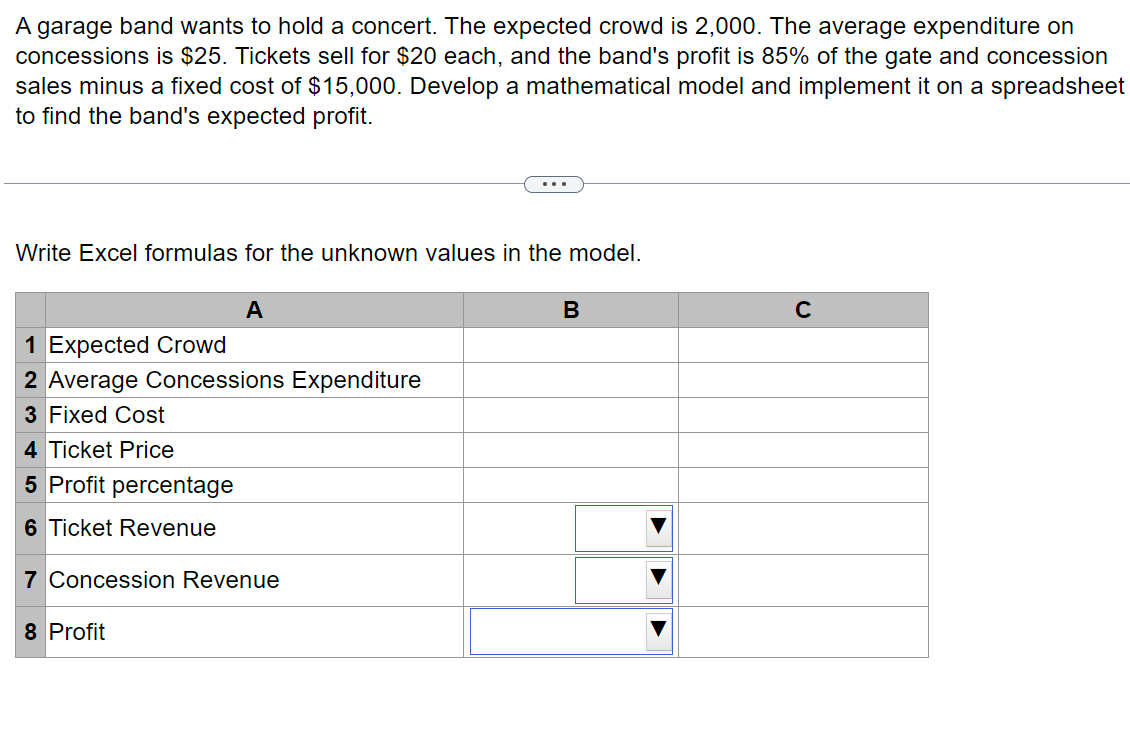Select cell C6 in column C
The height and width of the screenshot is (730, 1130).
pos(803,528)
